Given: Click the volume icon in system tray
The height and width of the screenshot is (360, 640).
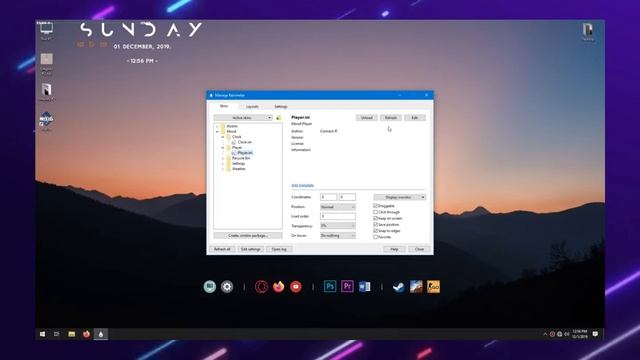Looking at the screenshot, I should pyautogui.click(x=567, y=334).
